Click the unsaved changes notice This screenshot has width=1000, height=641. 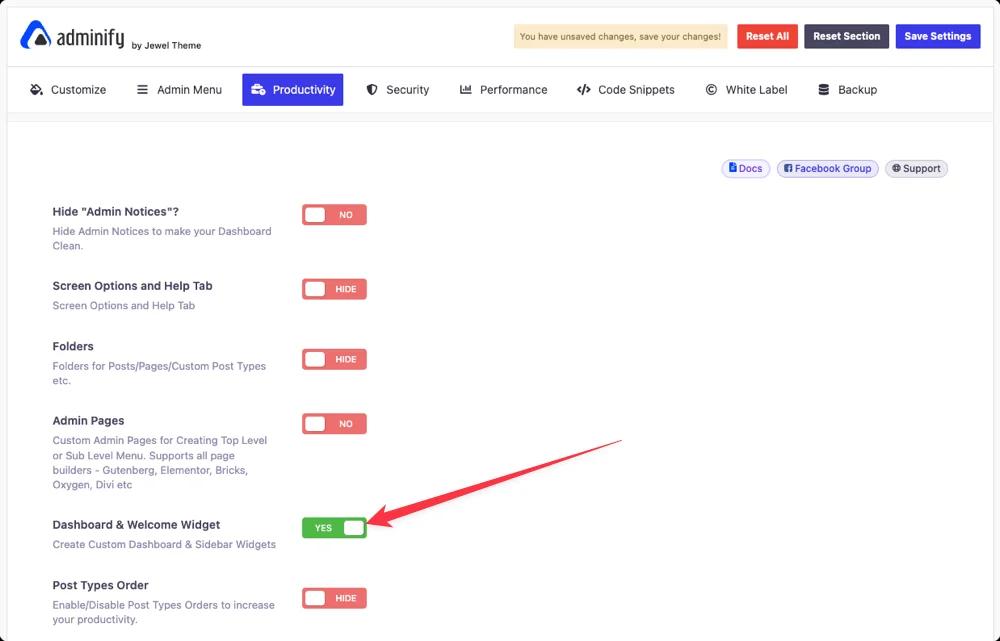pos(620,36)
